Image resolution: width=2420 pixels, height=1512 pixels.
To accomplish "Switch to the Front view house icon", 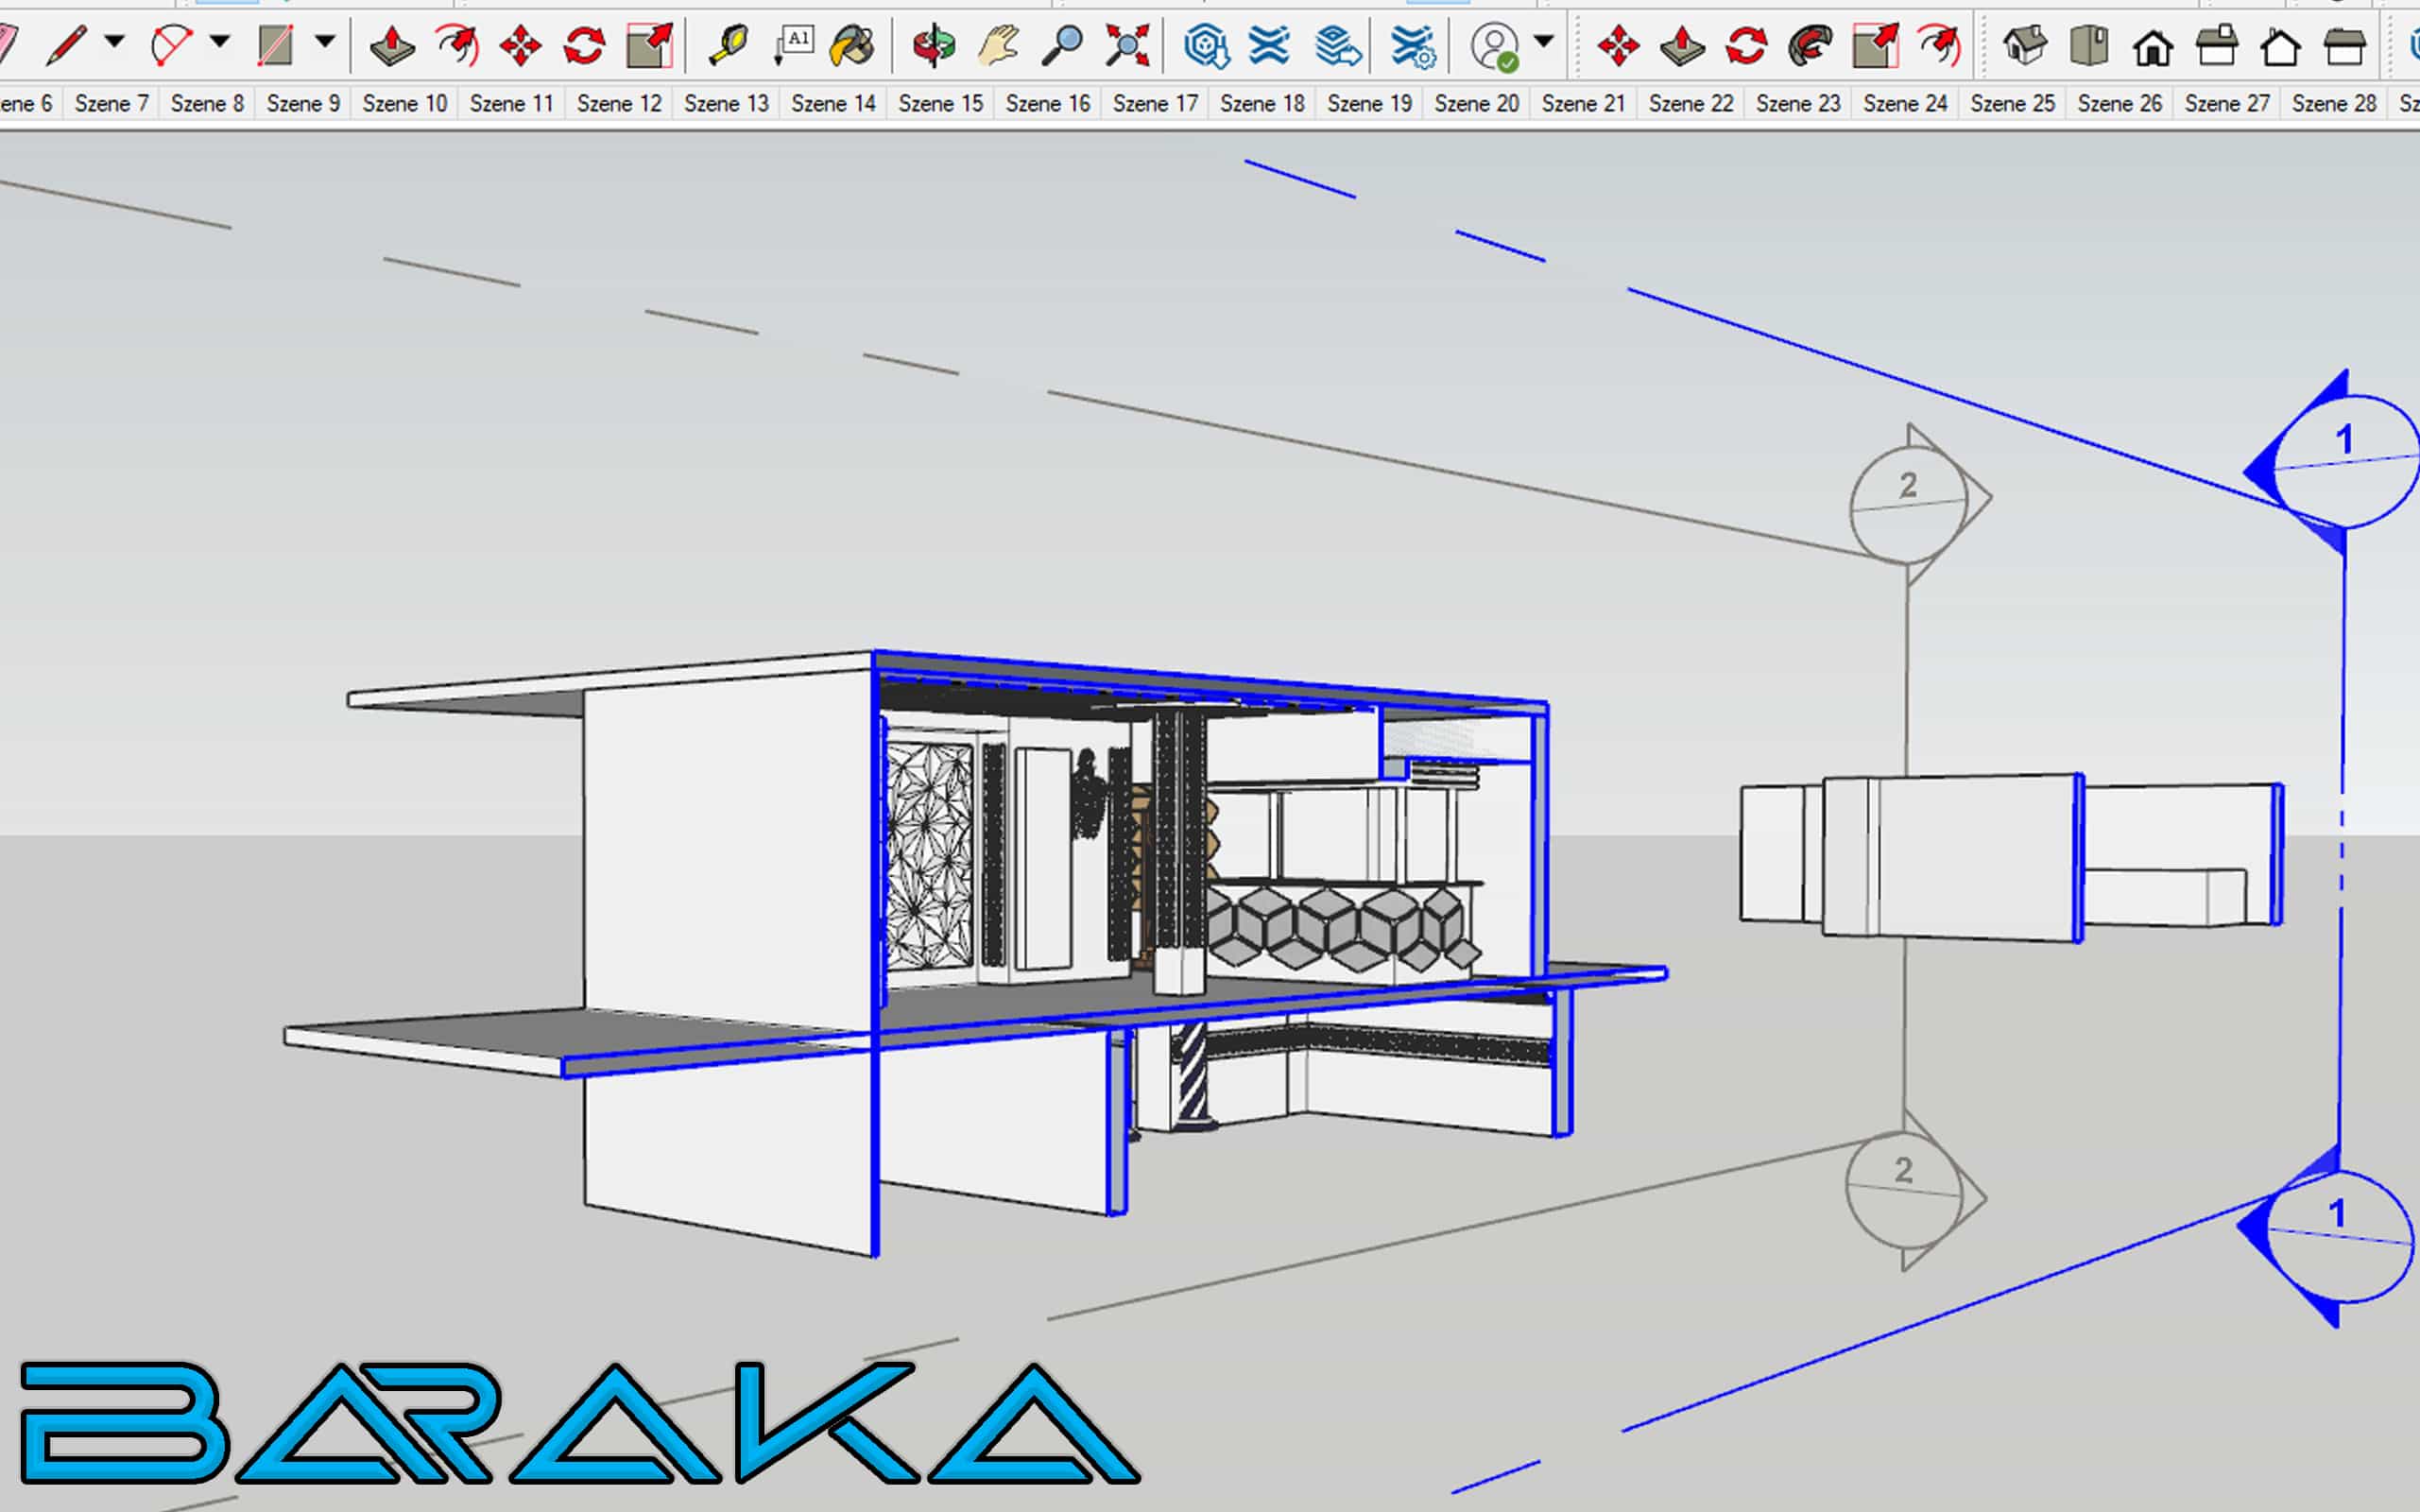I will point(2152,45).
